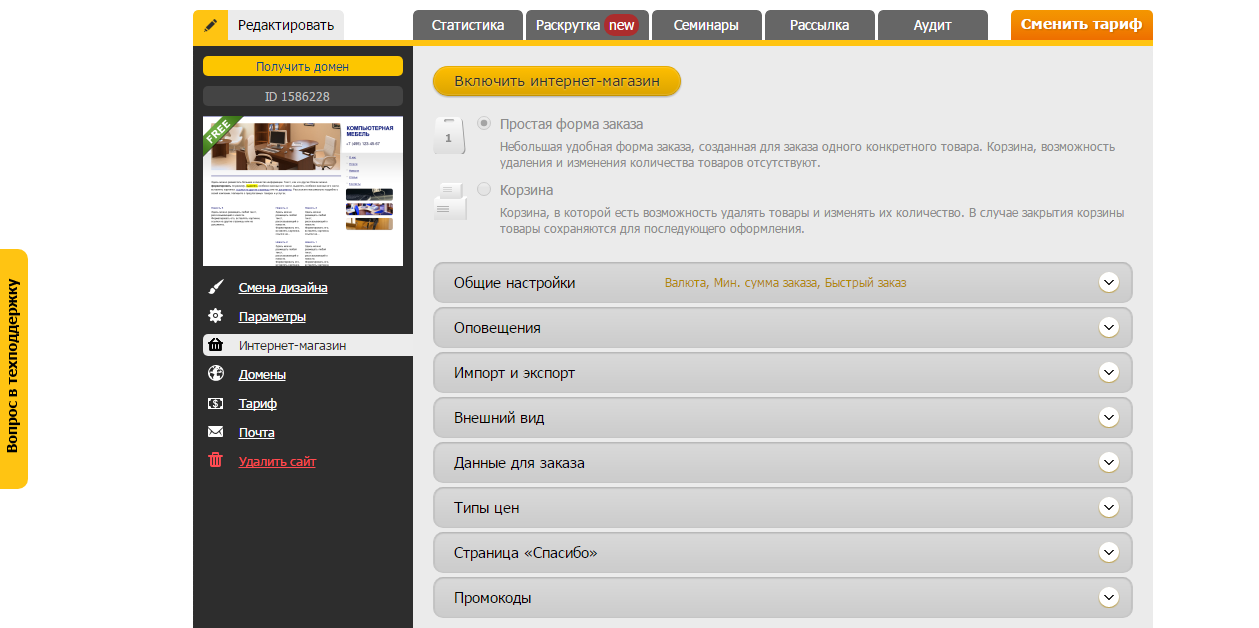Click the Редактировать tab
1259x628 pixels.
click(285, 25)
